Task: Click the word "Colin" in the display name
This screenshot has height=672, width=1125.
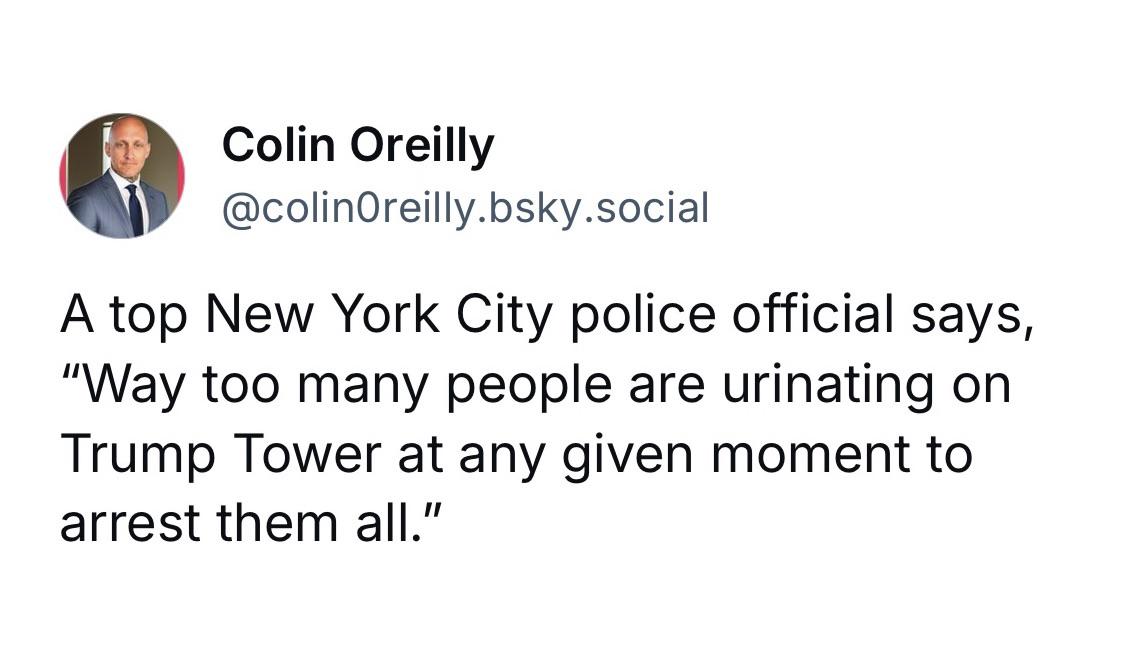Action: coord(278,144)
